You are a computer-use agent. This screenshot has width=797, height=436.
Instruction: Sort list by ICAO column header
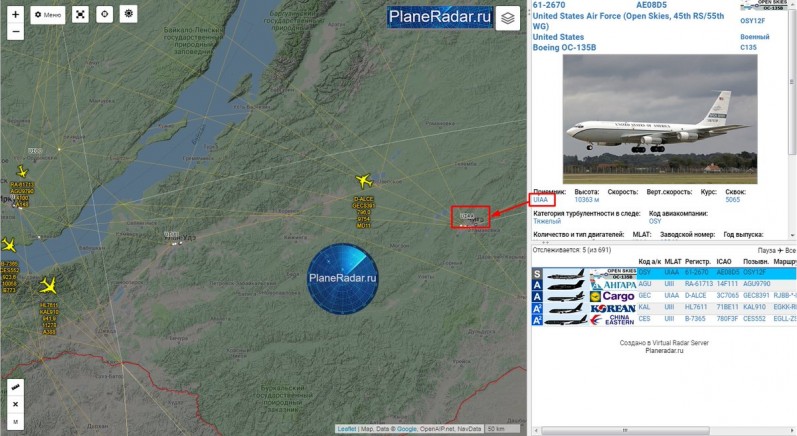[724, 262]
